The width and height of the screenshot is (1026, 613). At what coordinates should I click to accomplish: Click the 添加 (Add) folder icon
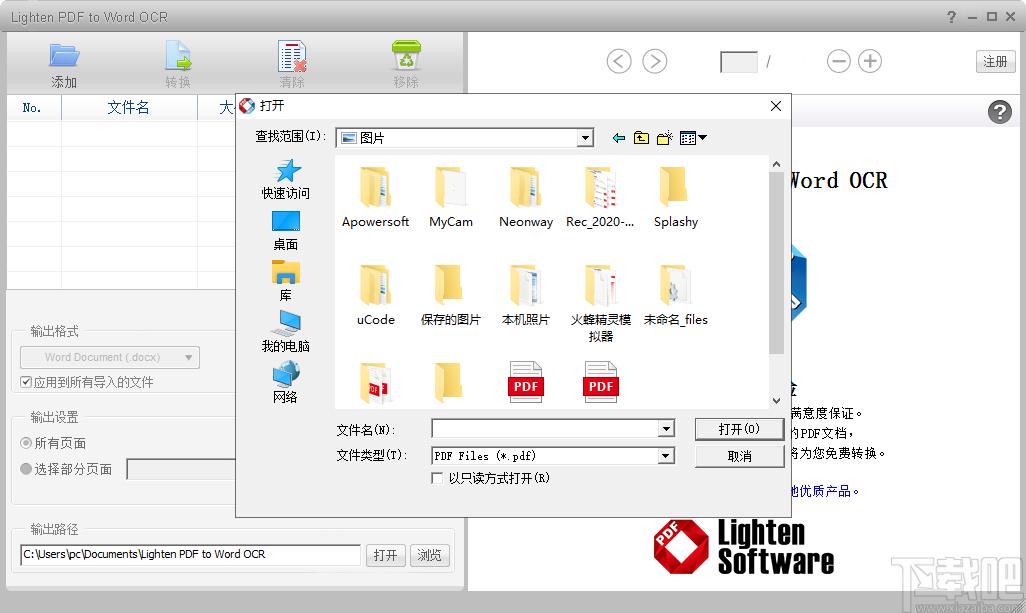(64, 56)
